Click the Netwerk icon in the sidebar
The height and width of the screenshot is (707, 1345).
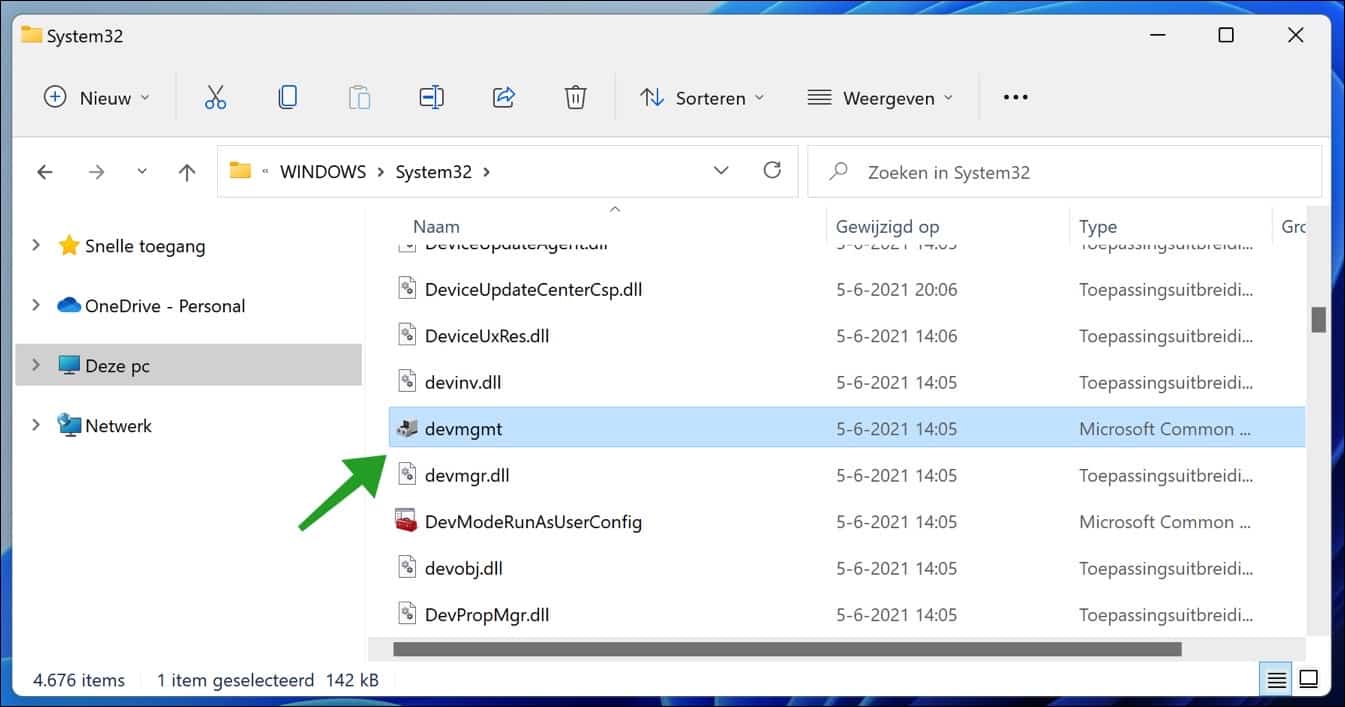(69, 425)
